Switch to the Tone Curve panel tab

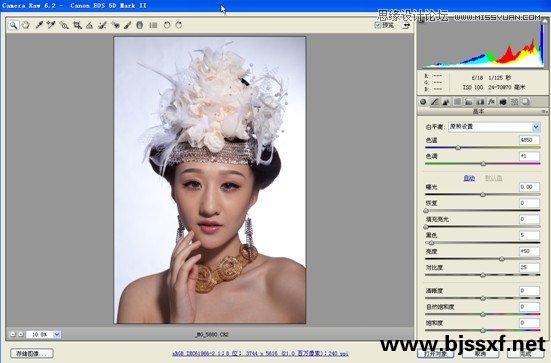(435, 102)
